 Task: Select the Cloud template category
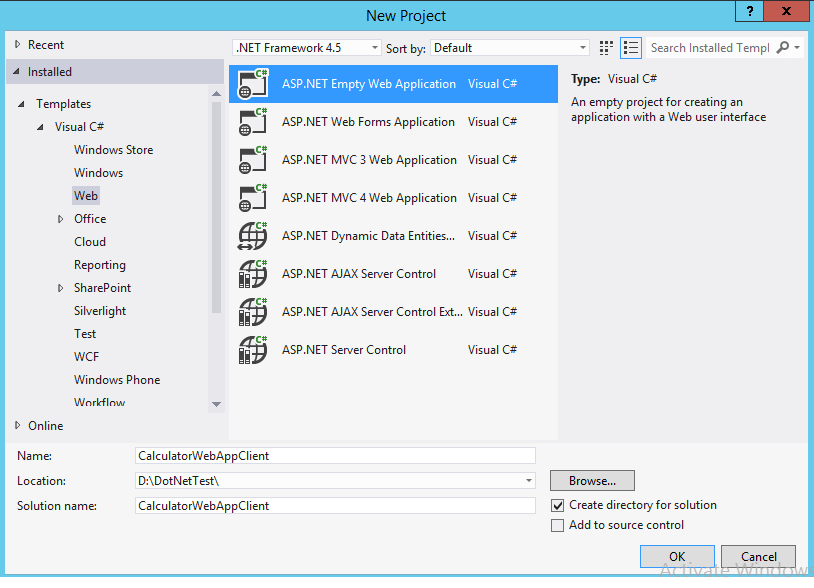click(90, 242)
